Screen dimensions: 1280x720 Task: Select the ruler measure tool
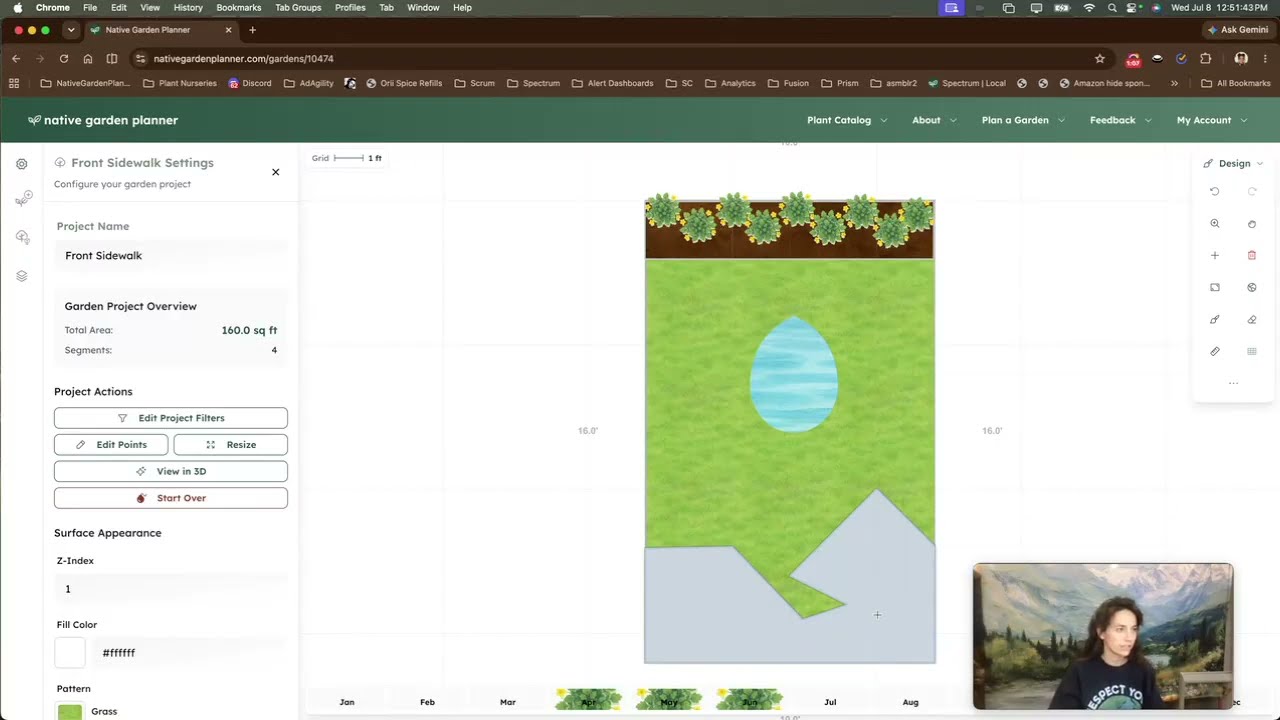click(x=1215, y=352)
